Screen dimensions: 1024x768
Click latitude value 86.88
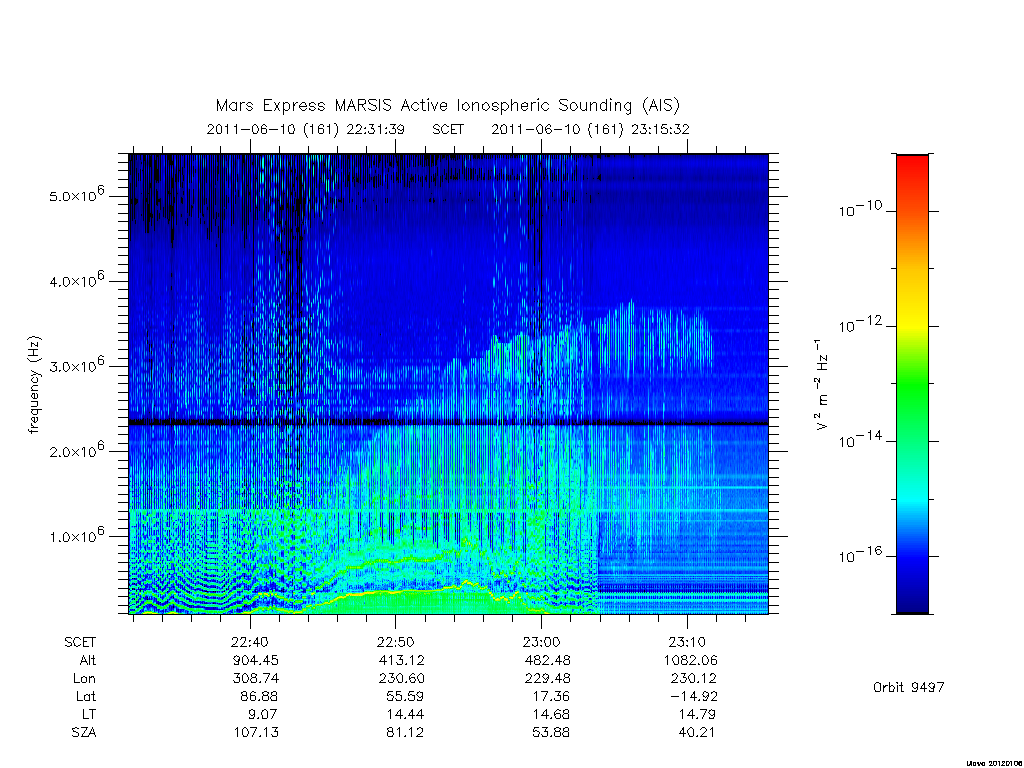[259, 696]
